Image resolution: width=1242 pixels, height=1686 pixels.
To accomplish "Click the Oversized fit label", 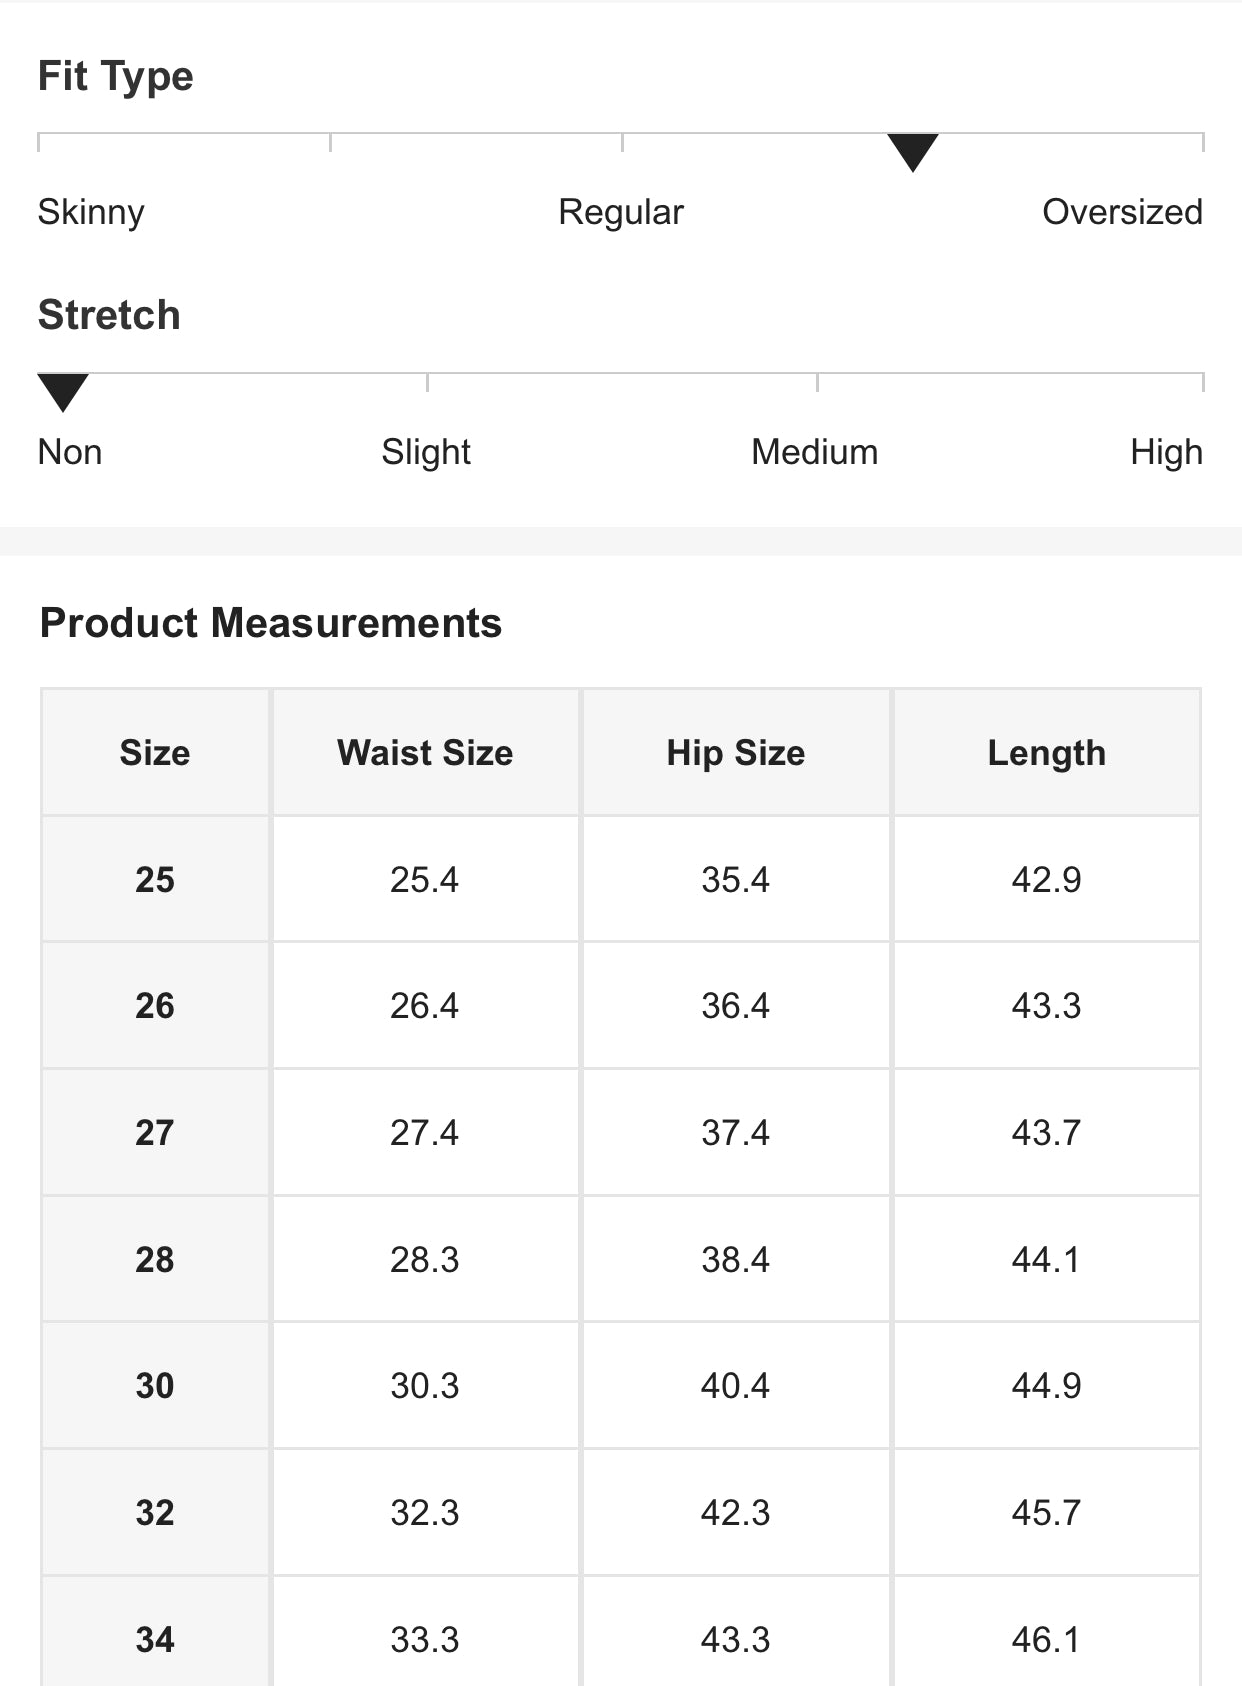I will [1121, 212].
